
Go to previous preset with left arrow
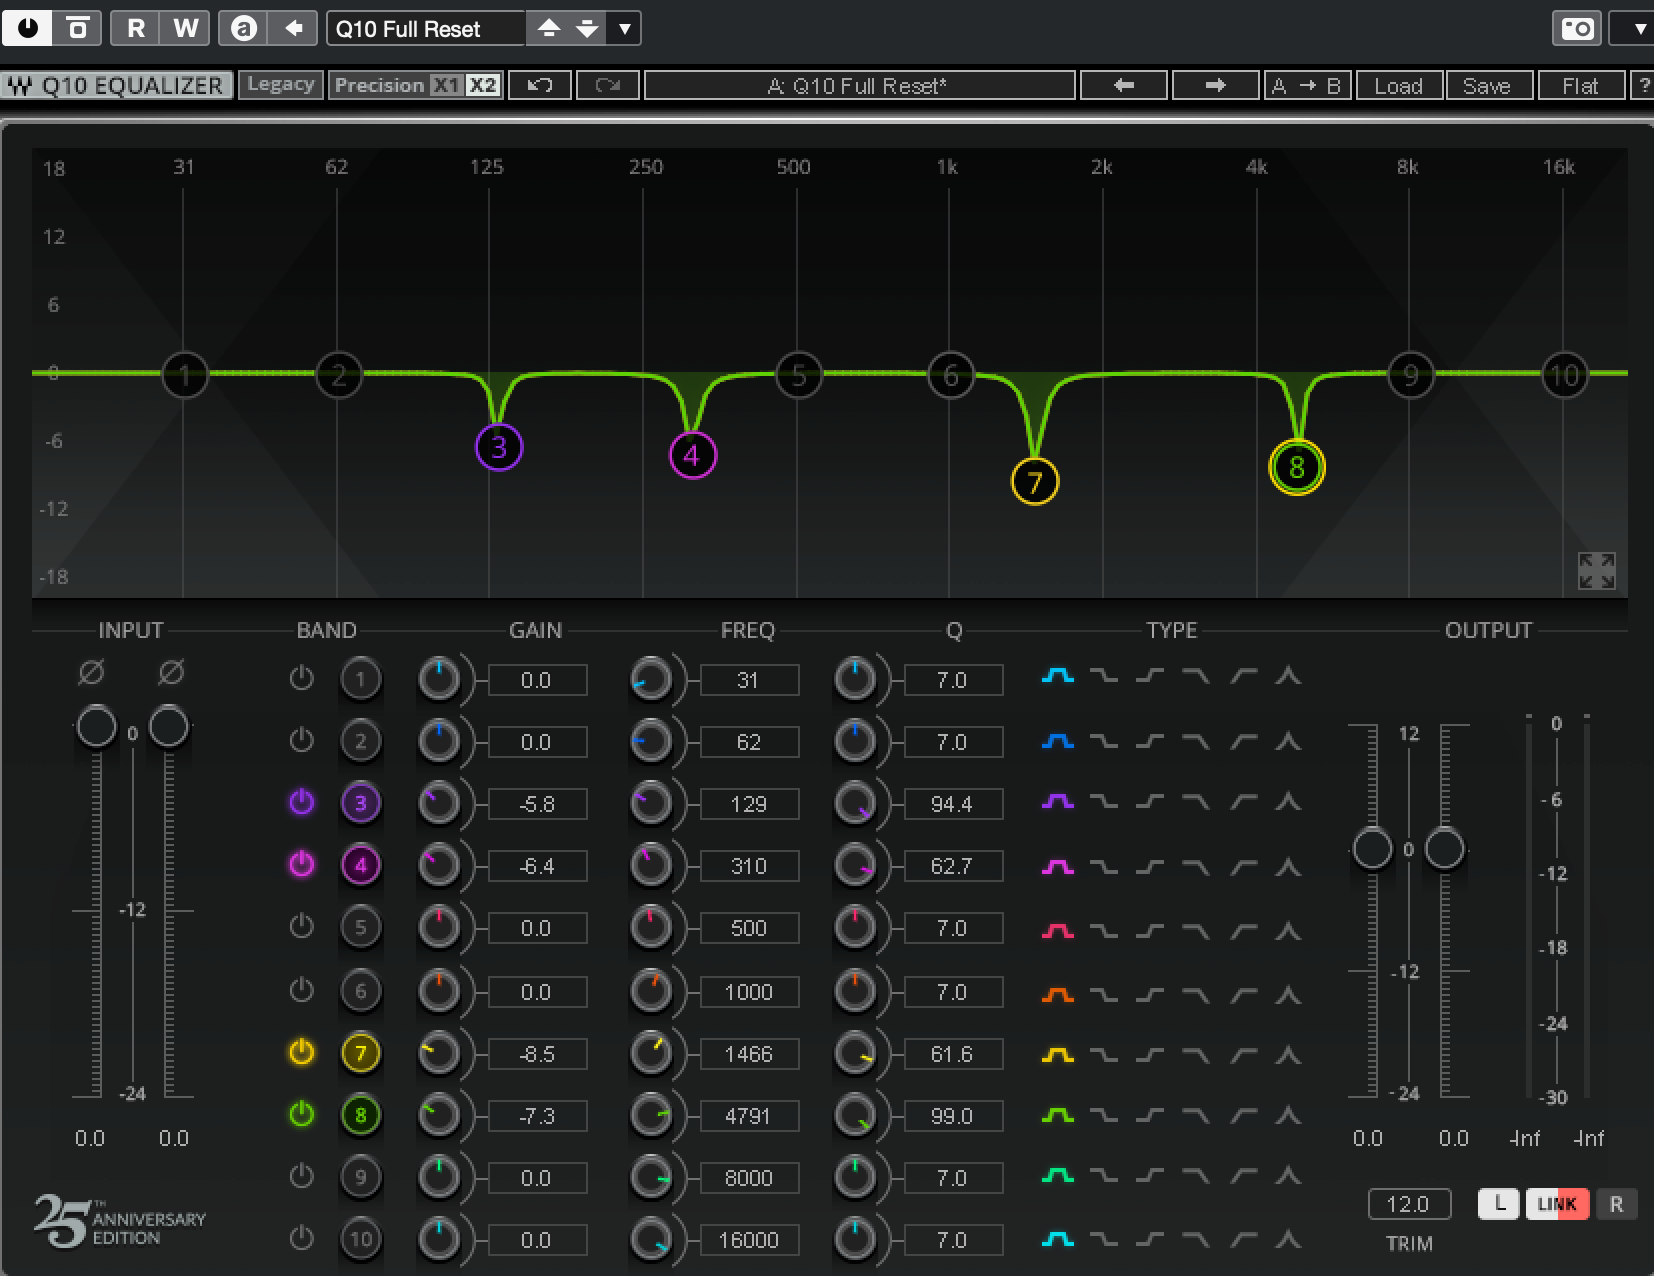pyautogui.click(x=1124, y=85)
